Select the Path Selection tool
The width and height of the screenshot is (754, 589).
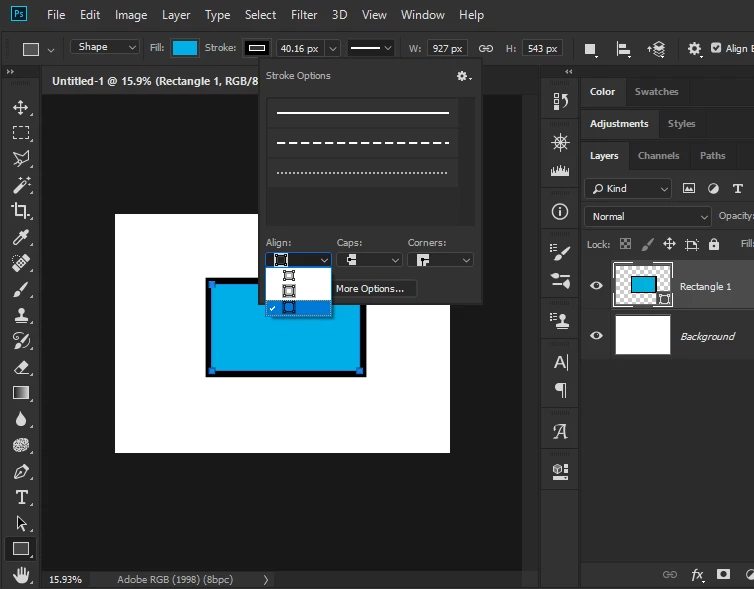pyautogui.click(x=21, y=523)
